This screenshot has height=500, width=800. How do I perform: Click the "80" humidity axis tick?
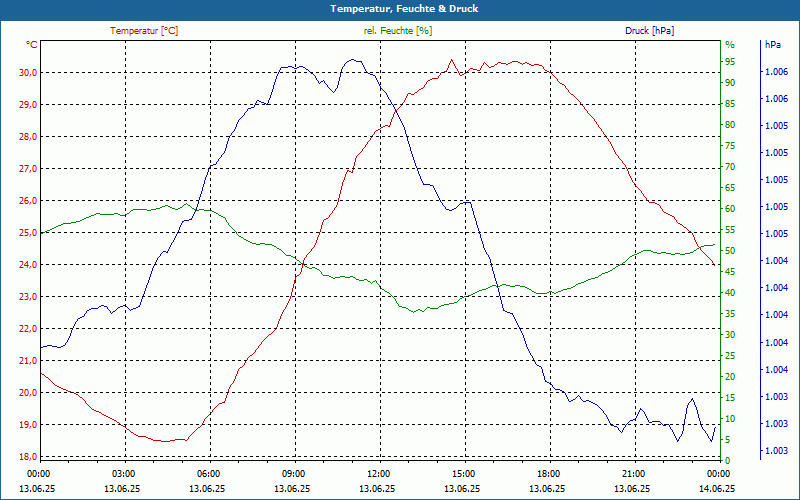tap(730, 124)
